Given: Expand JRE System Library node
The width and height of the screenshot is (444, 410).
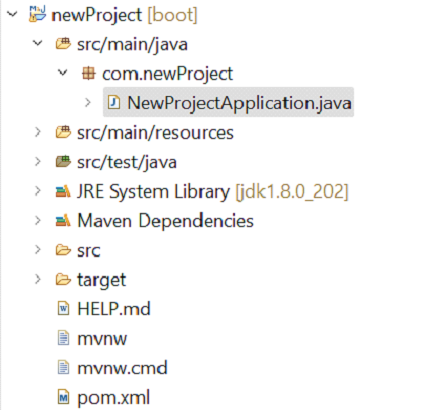Looking at the screenshot, I should (38, 191).
